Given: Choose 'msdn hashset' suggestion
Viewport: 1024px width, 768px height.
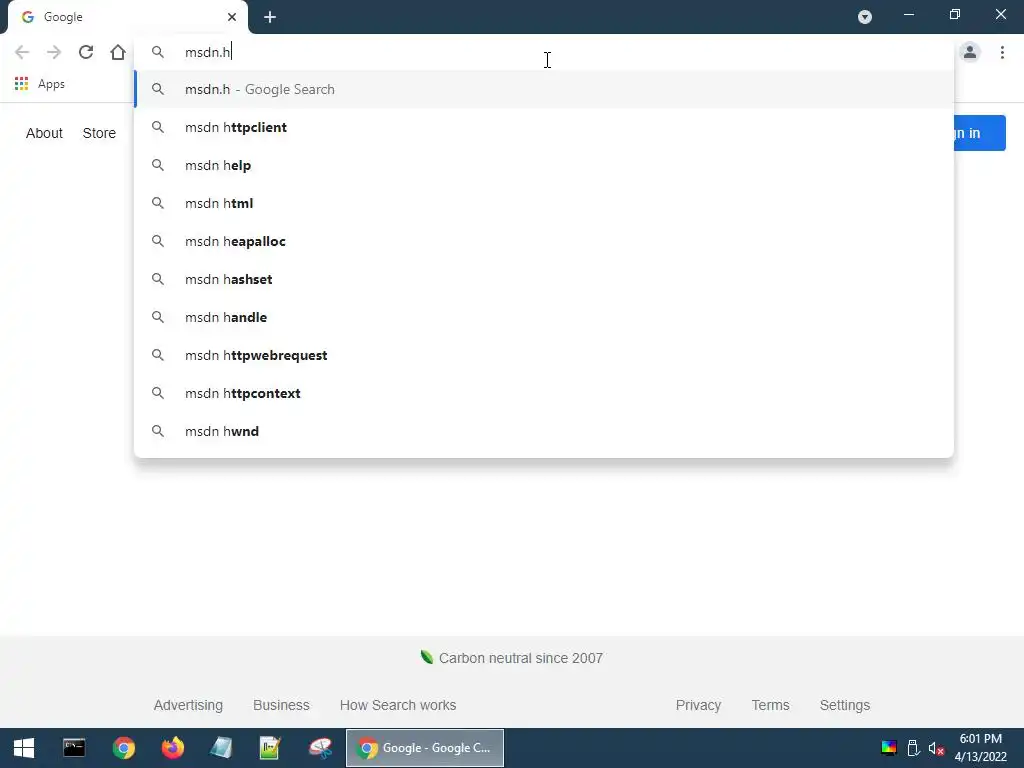Looking at the screenshot, I should [x=543, y=279].
